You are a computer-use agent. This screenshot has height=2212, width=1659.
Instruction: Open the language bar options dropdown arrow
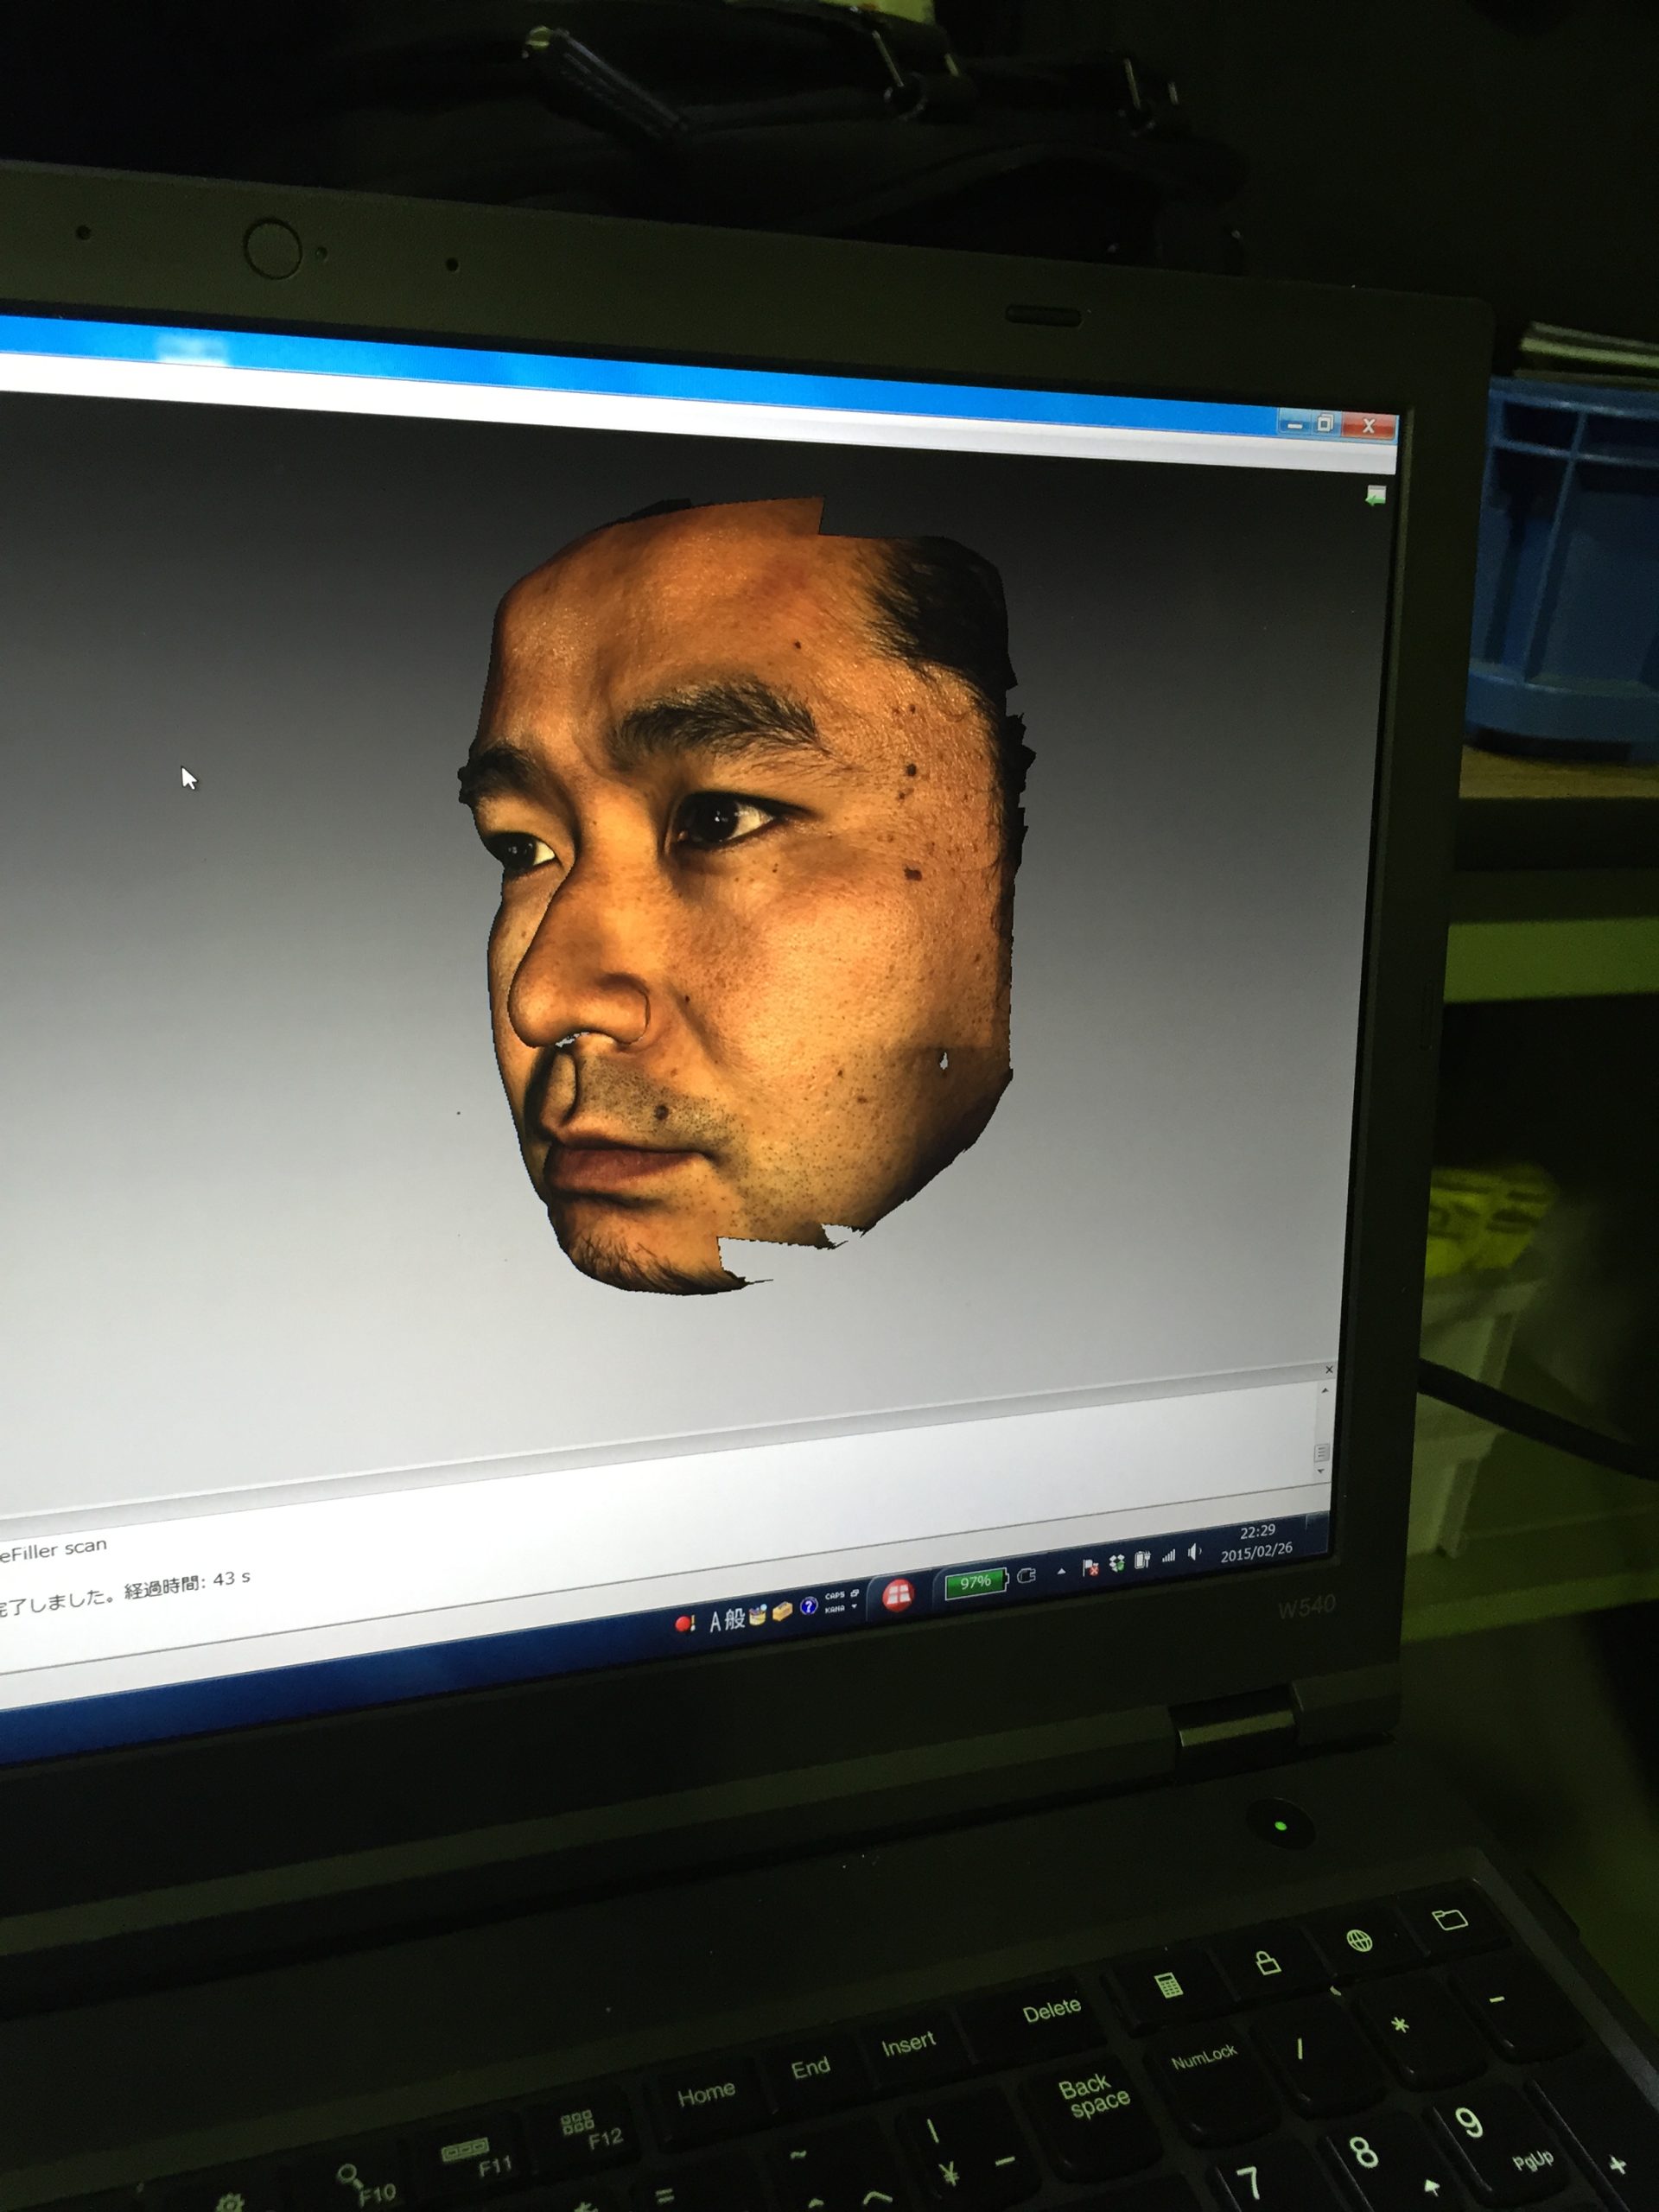pyautogui.click(x=855, y=1606)
